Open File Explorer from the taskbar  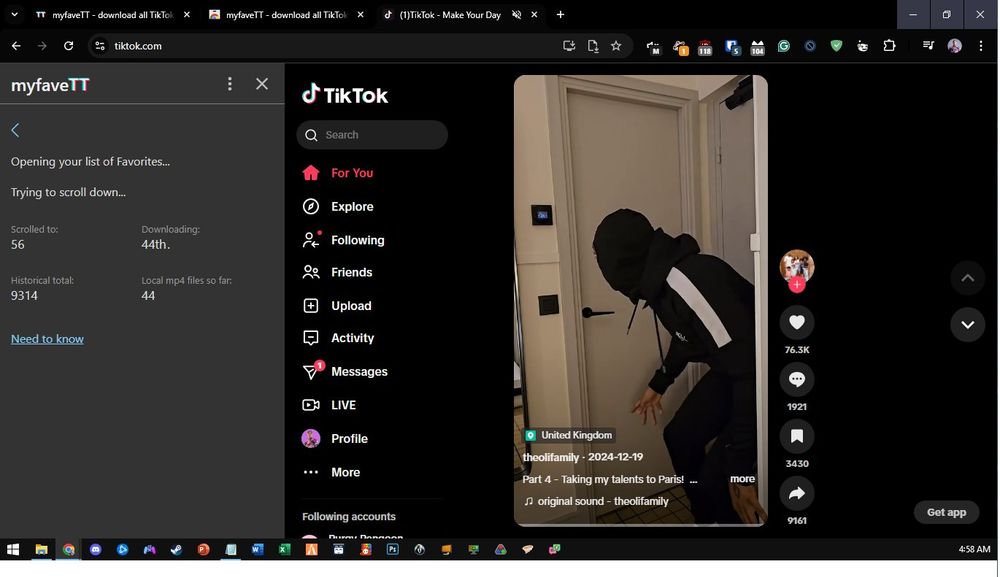[x=41, y=549]
